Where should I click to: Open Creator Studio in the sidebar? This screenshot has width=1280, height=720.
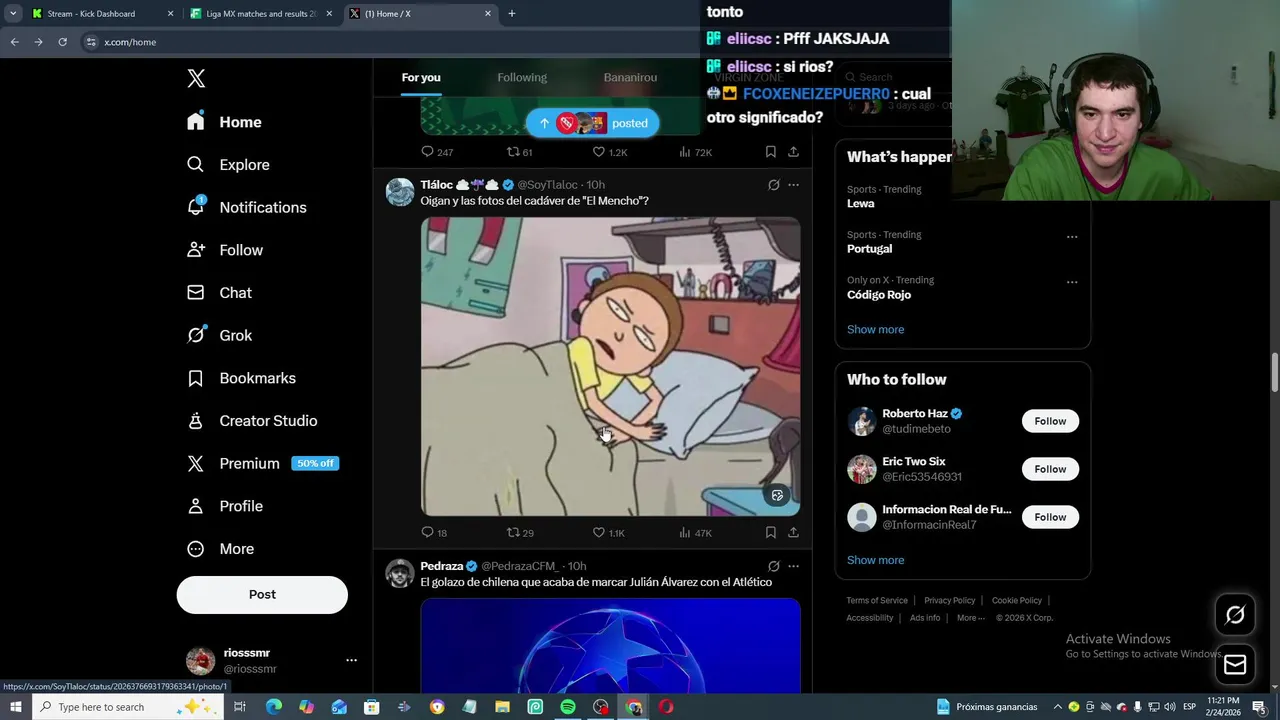(252, 421)
